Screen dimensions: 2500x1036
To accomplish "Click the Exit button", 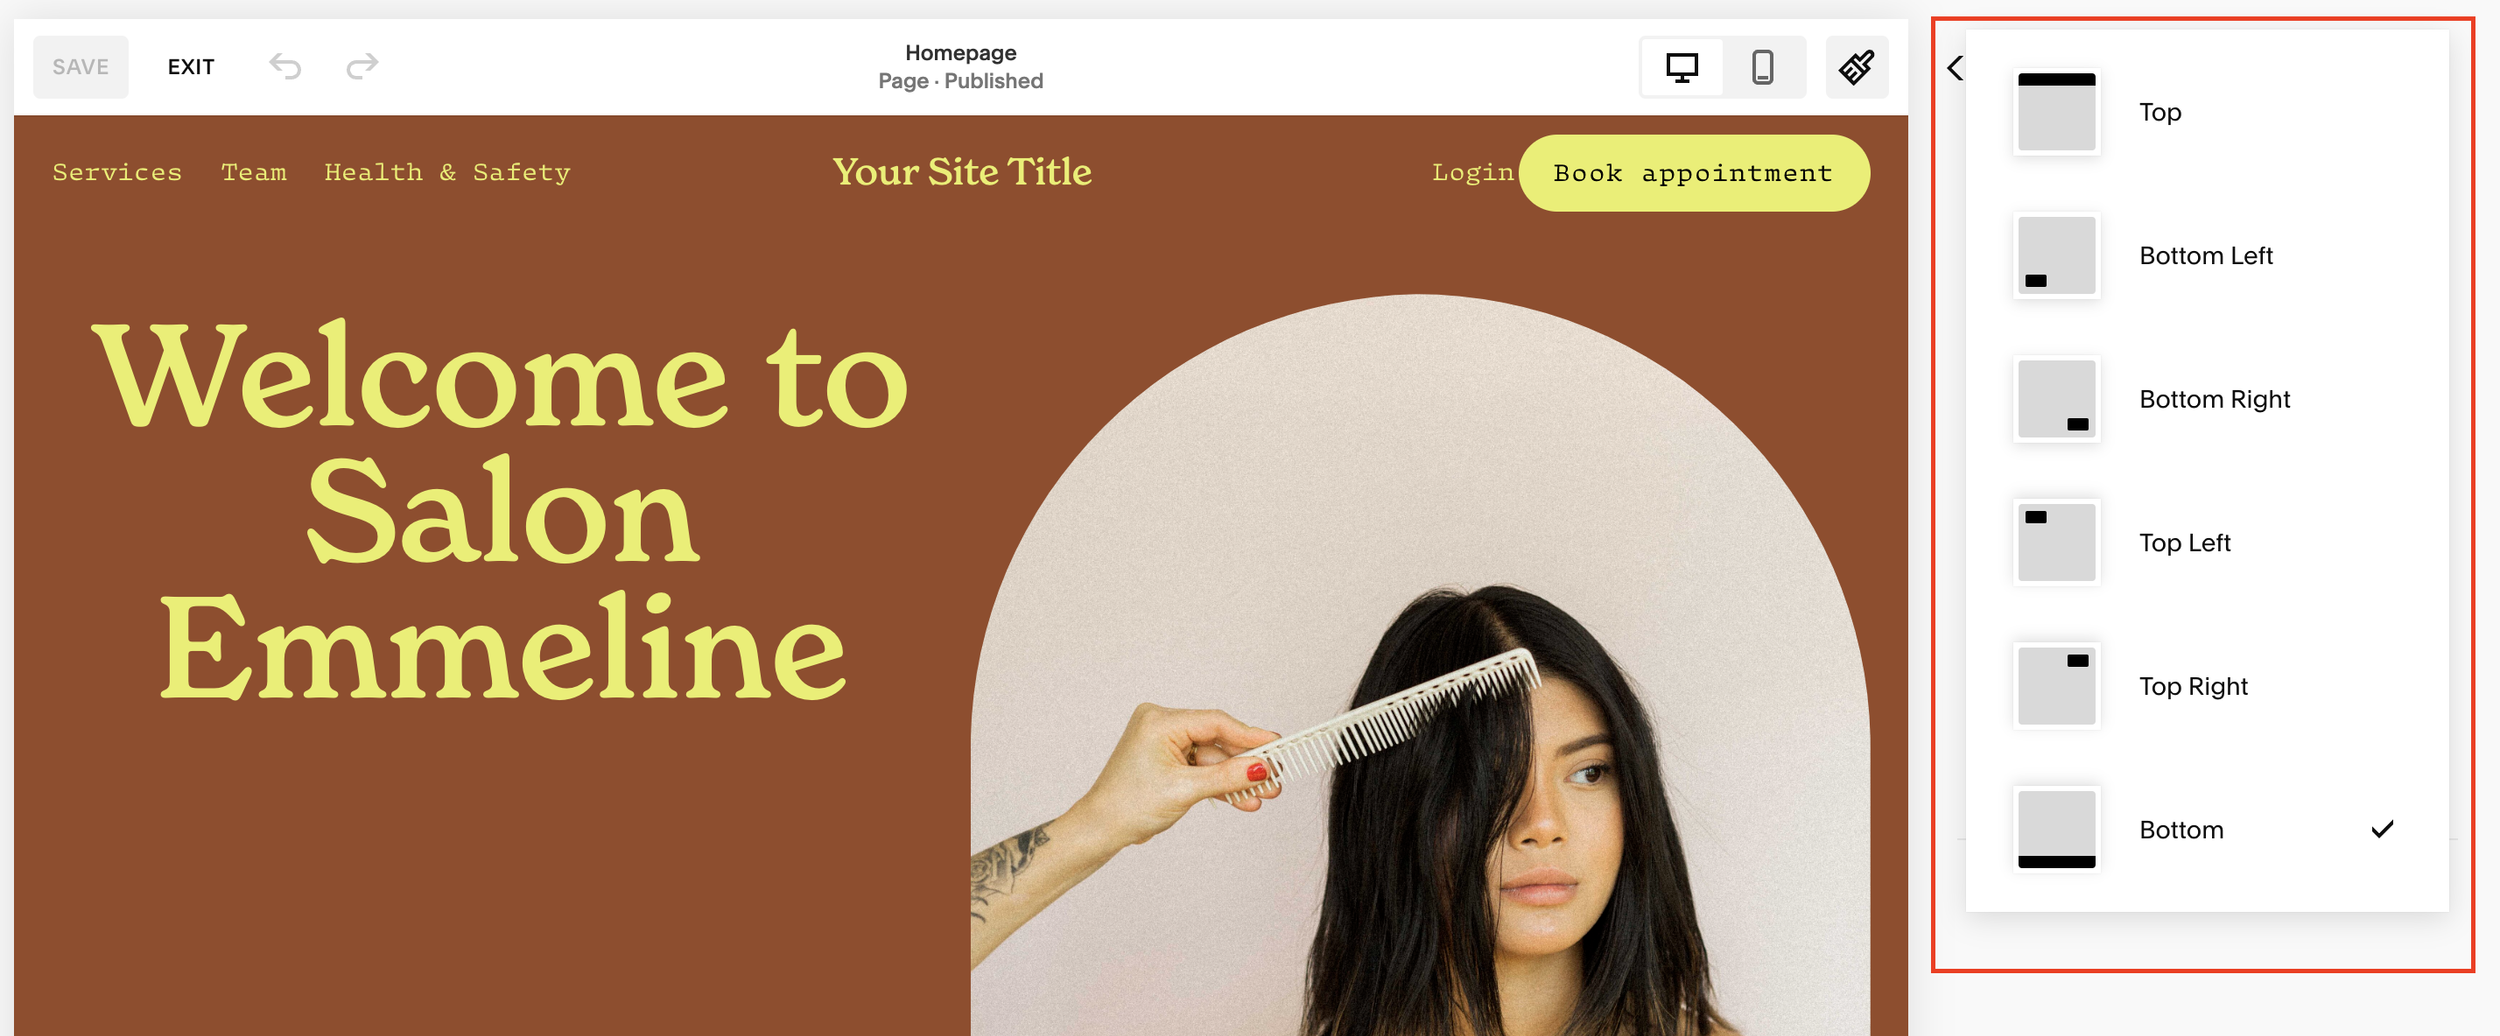I will [191, 67].
